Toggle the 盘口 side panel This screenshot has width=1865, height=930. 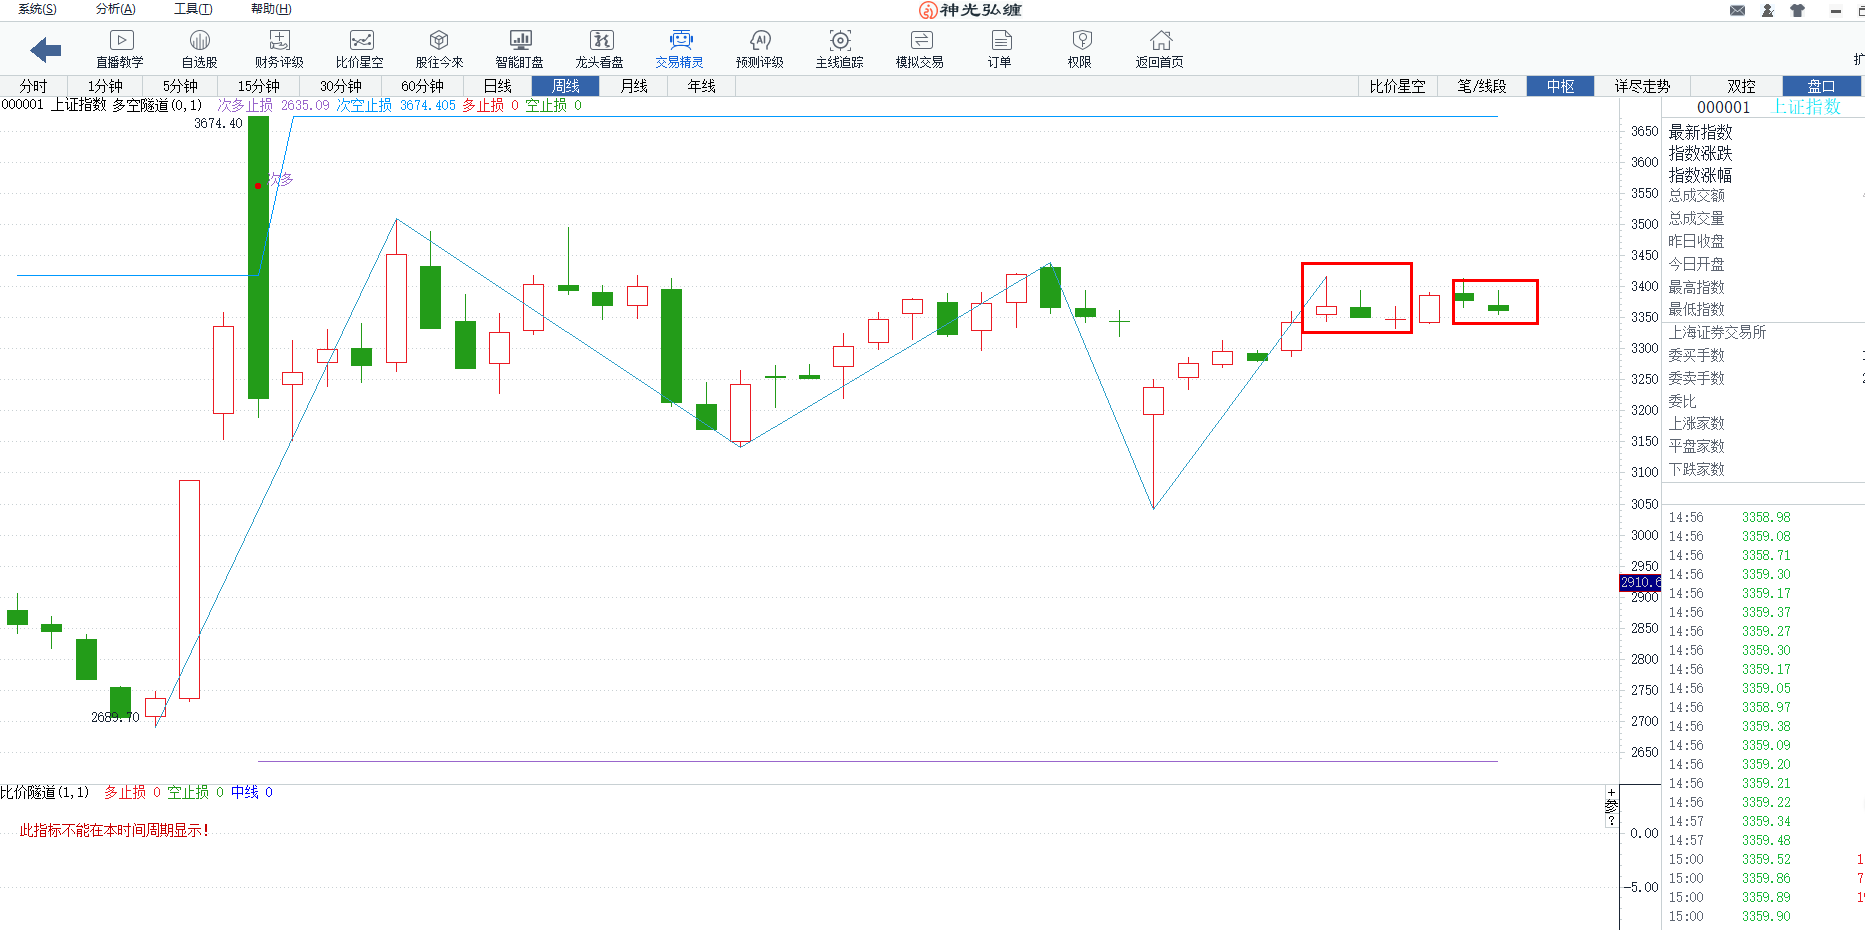(x=1821, y=86)
